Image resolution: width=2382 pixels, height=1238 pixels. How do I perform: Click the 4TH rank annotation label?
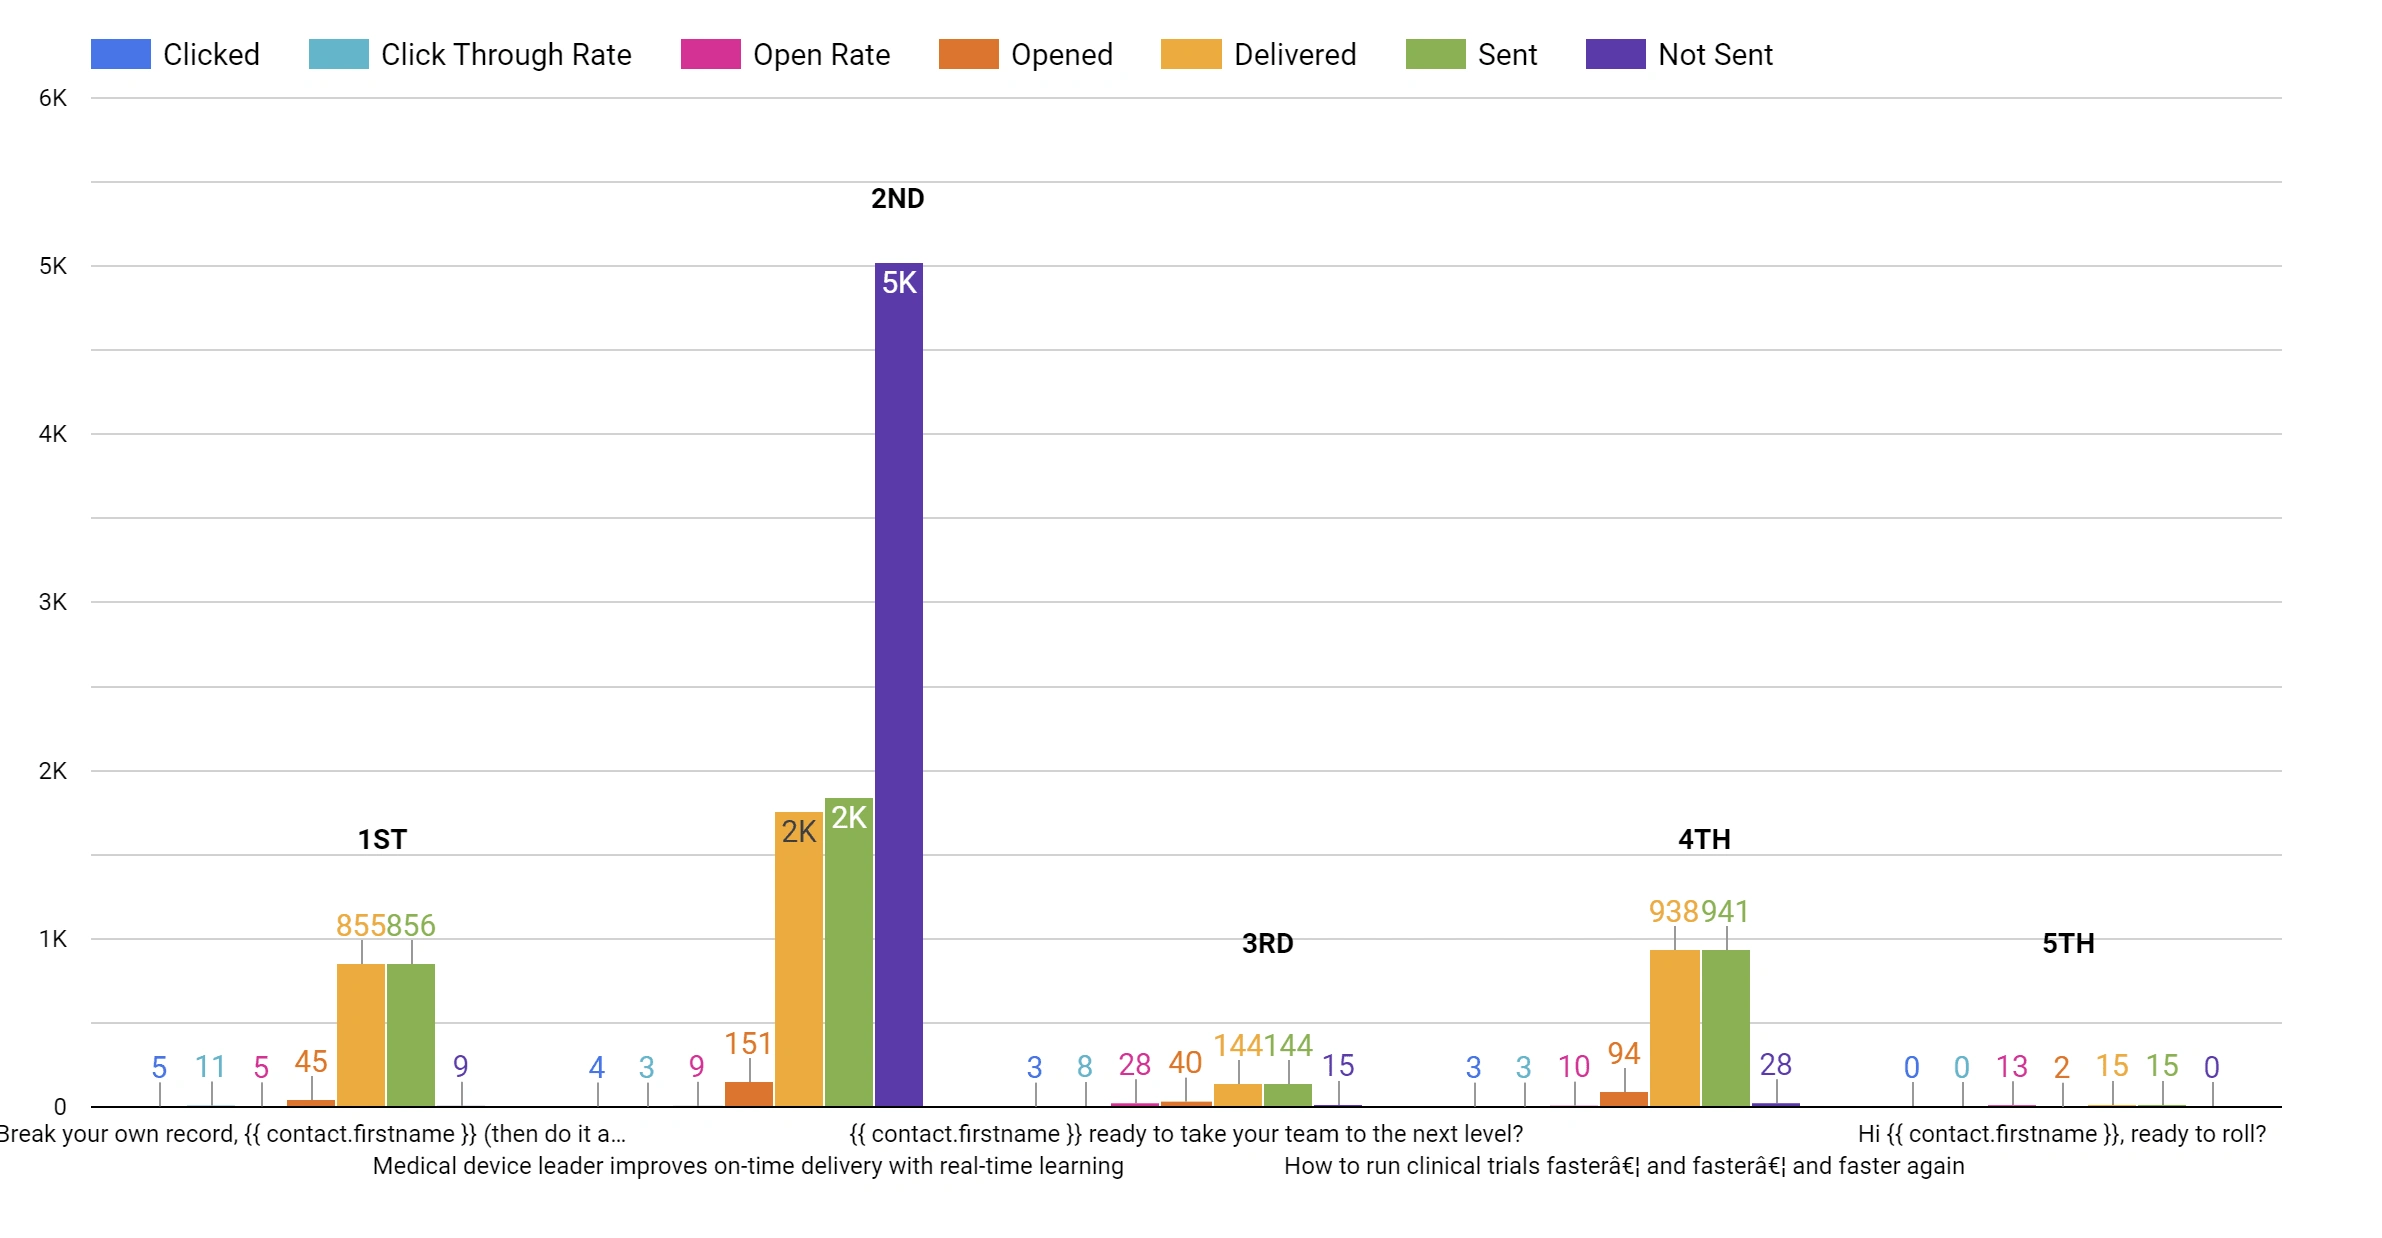(1704, 839)
